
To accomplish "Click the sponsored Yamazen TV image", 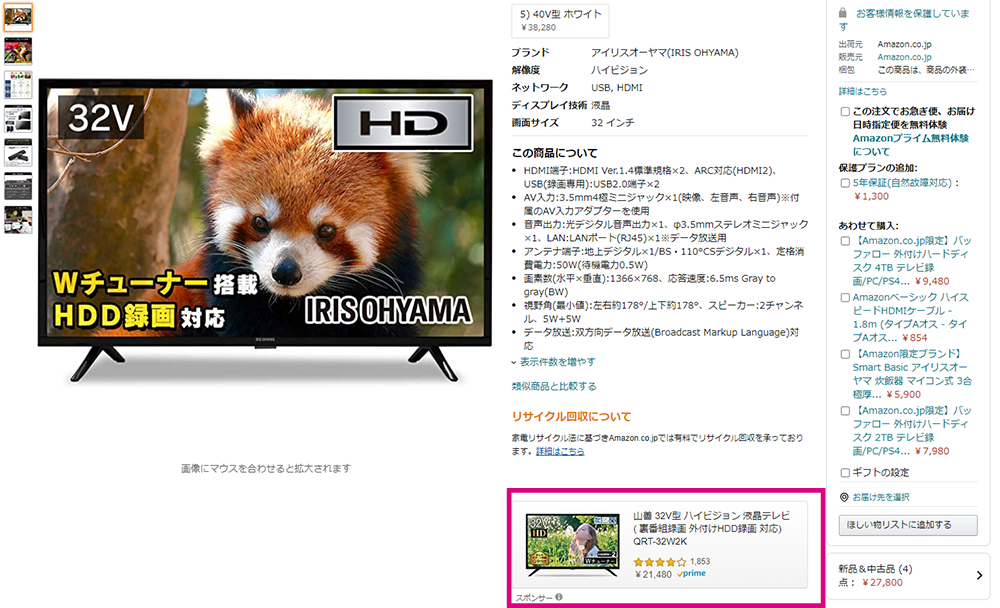I will coord(572,545).
